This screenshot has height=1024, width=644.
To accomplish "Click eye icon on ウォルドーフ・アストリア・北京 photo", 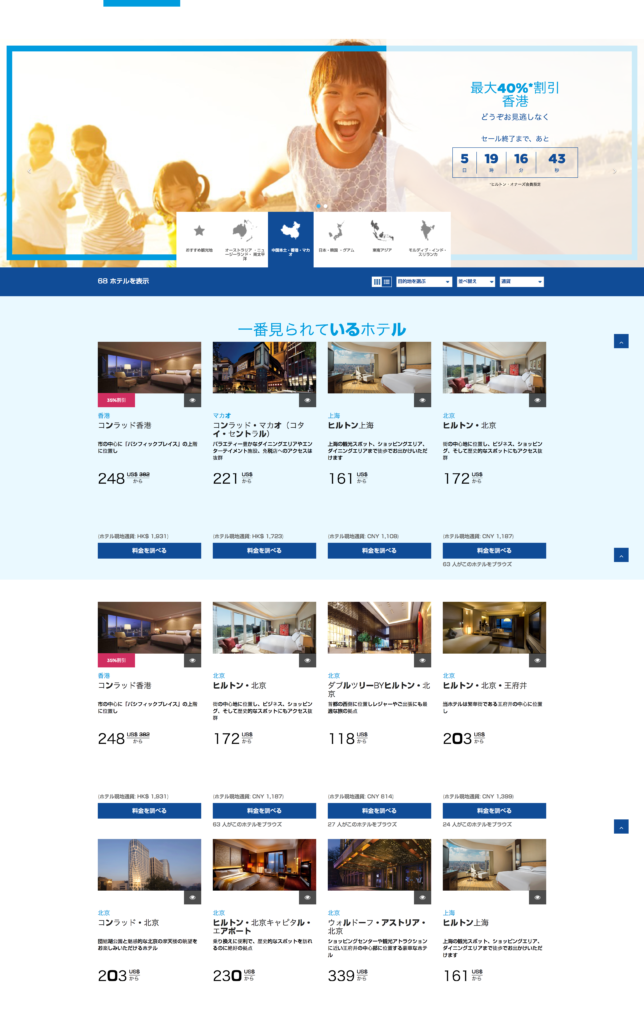I will tap(423, 897).
